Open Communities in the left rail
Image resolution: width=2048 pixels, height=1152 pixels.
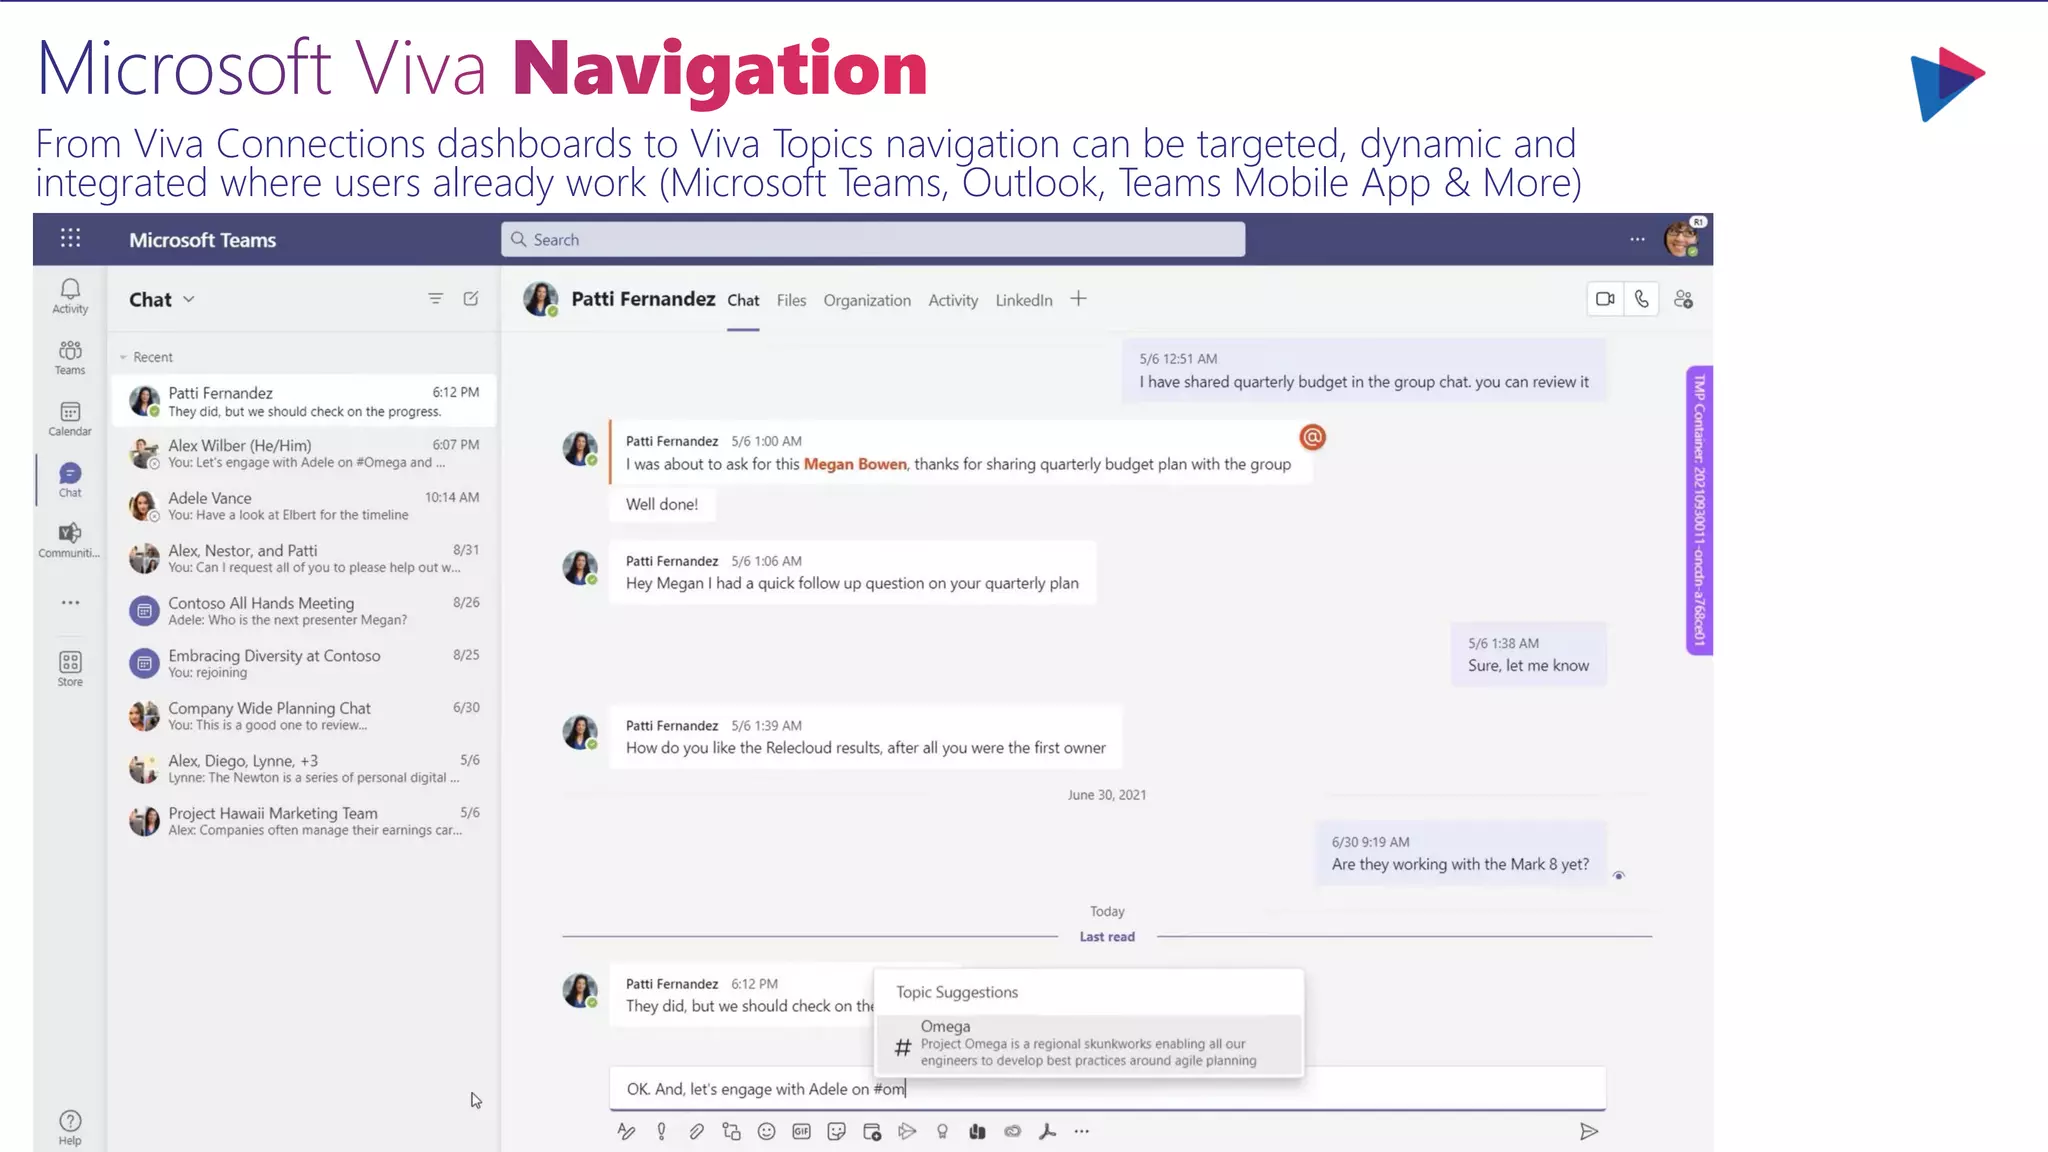pyautogui.click(x=70, y=540)
